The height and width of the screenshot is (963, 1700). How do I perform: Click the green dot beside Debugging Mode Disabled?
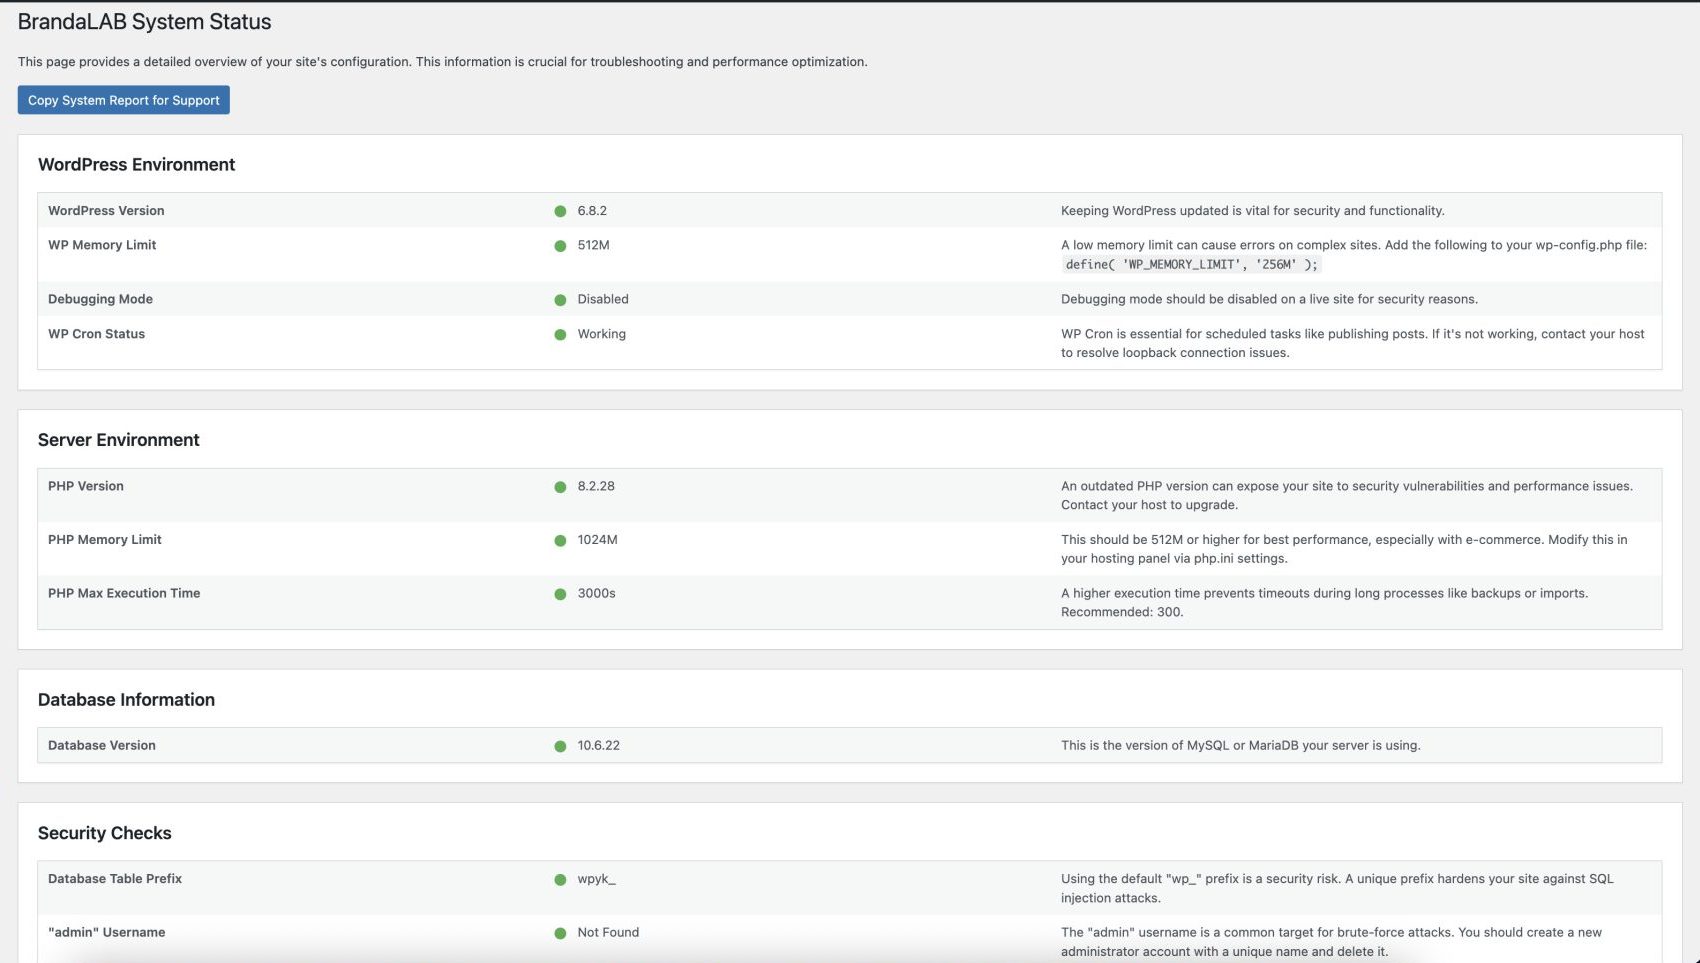tap(561, 299)
